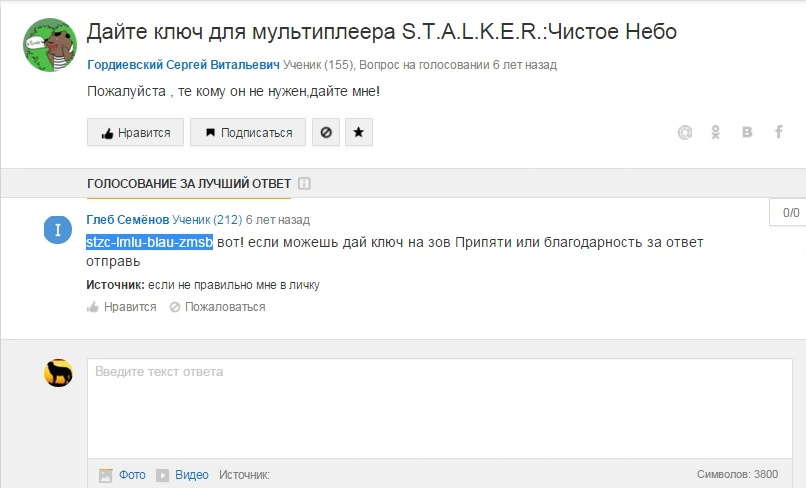Attach a video via Видео link

(x=192, y=475)
